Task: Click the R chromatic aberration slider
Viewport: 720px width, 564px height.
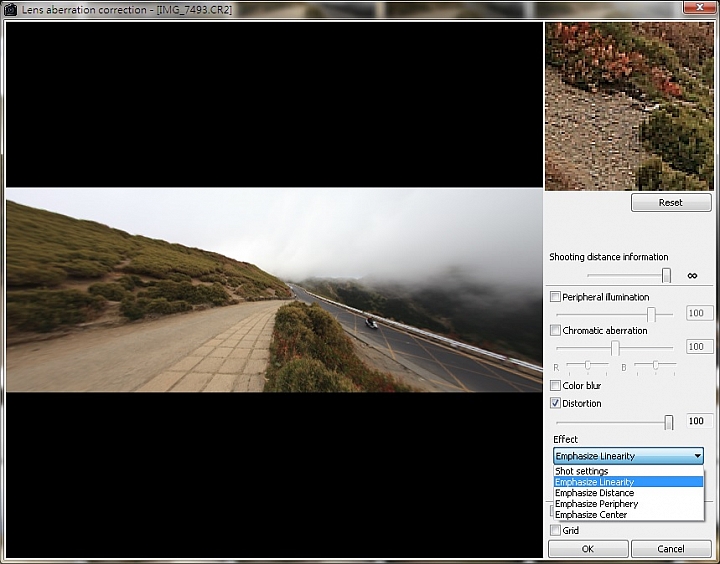Action: (587, 366)
